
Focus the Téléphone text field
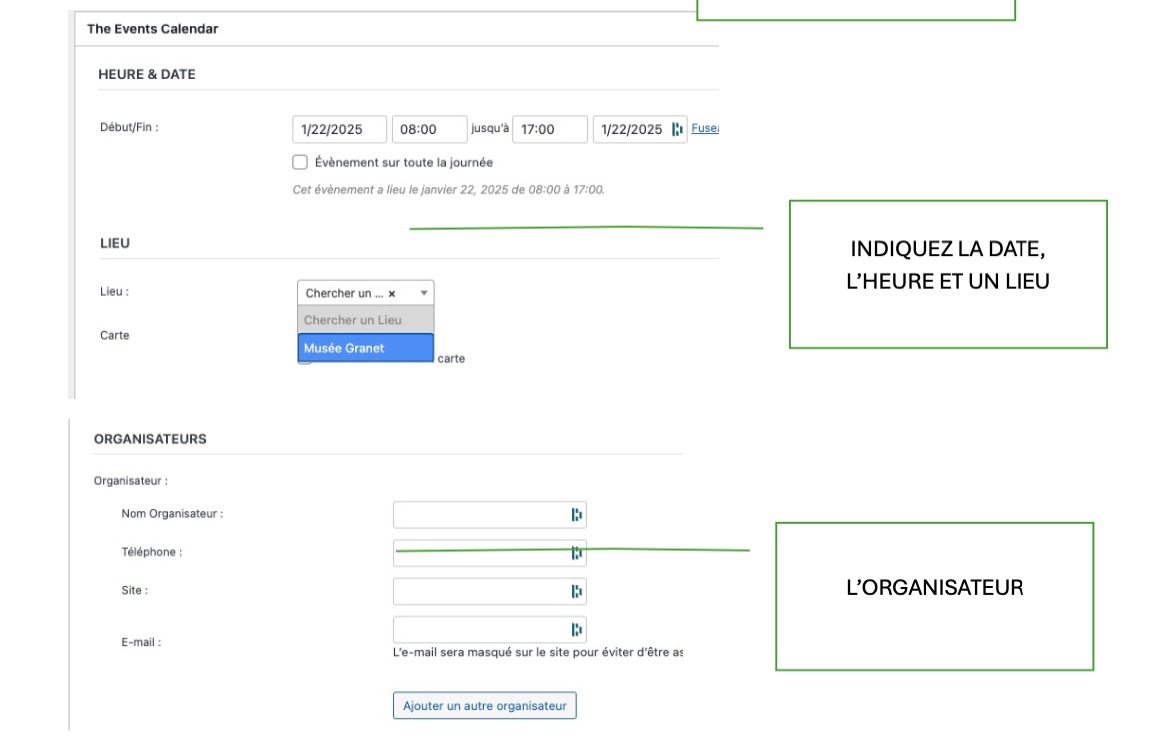pos(480,553)
